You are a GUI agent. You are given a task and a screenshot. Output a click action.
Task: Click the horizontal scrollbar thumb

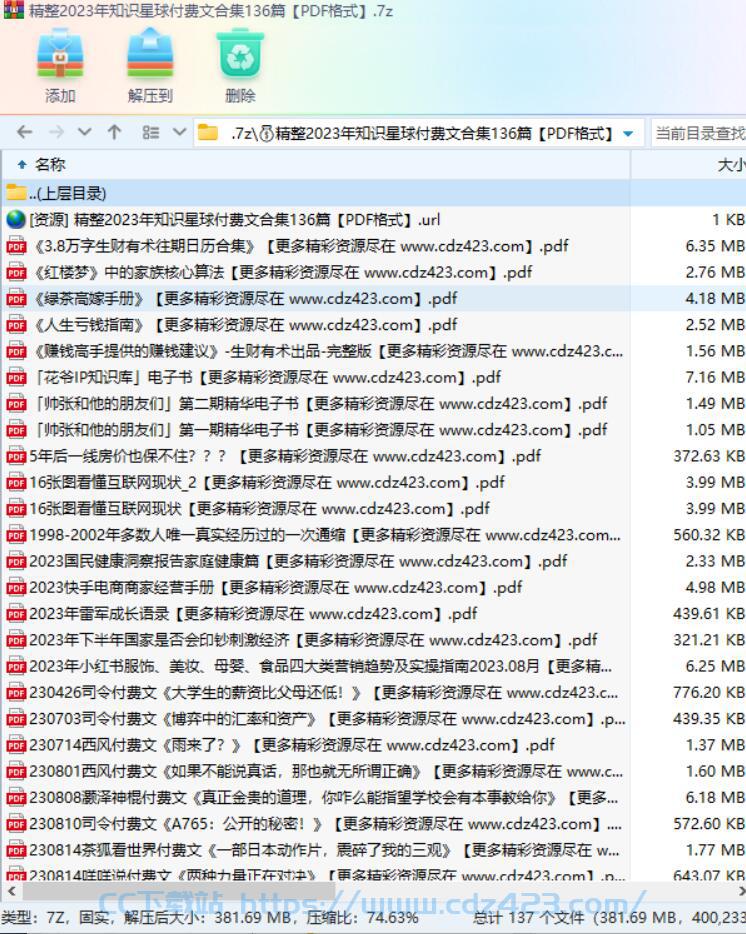click(178, 891)
